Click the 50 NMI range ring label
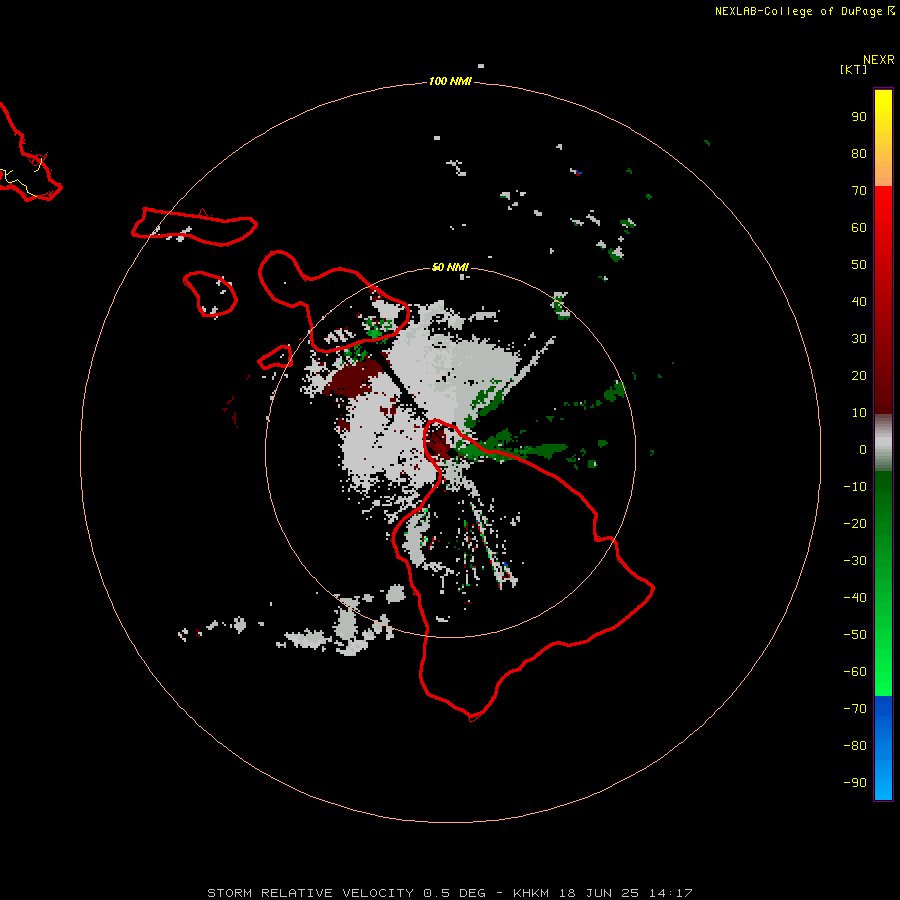This screenshot has width=900, height=900. coord(450,267)
